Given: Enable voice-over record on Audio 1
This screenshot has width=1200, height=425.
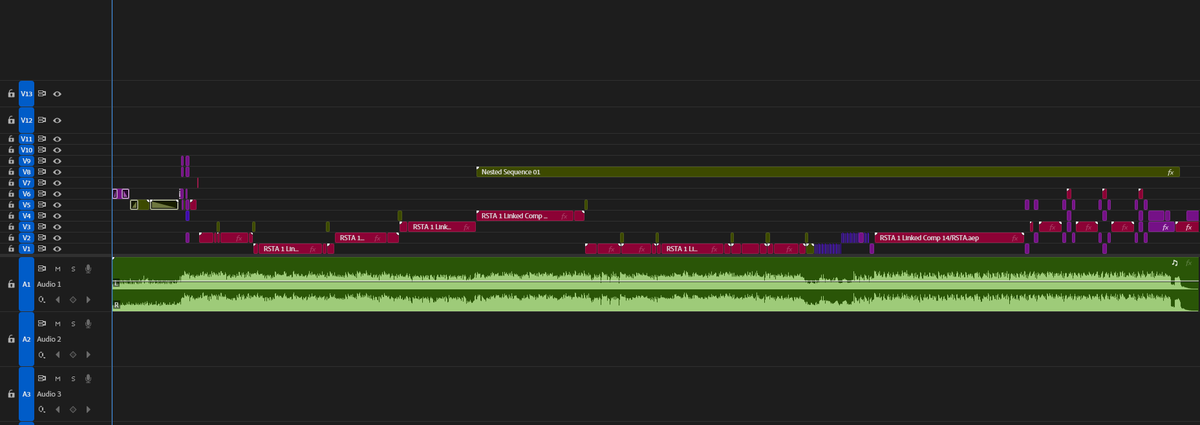Looking at the screenshot, I should [88, 269].
